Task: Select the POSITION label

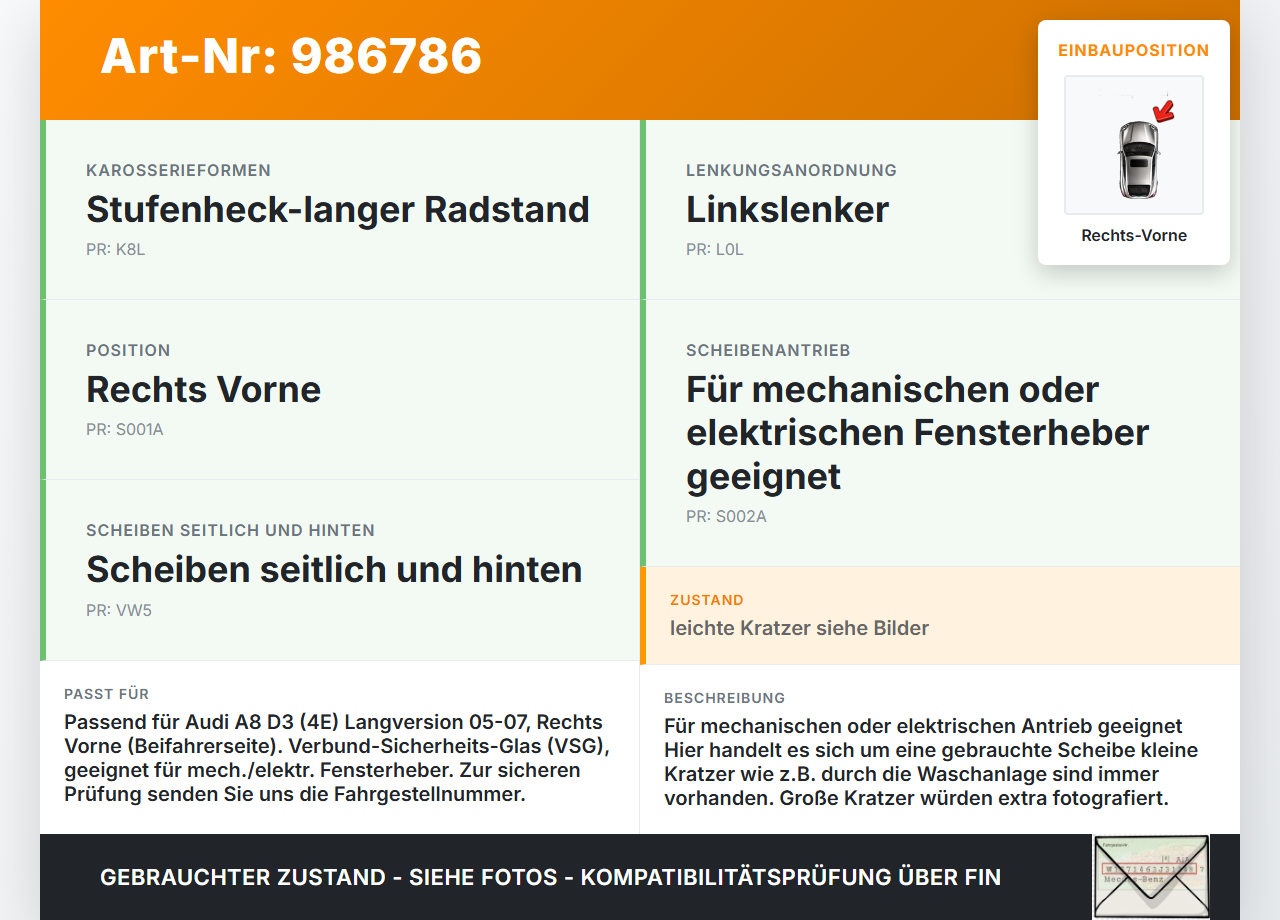Action: tap(128, 350)
